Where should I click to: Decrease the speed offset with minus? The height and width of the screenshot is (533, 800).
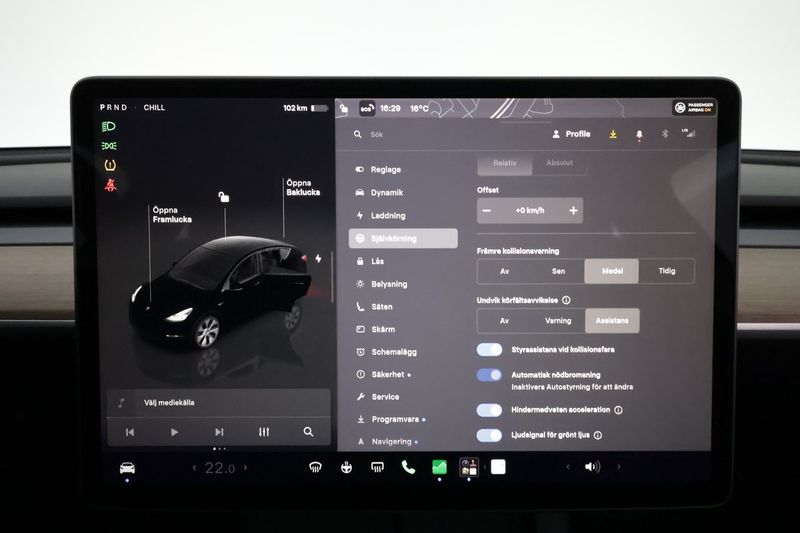pyautogui.click(x=487, y=210)
